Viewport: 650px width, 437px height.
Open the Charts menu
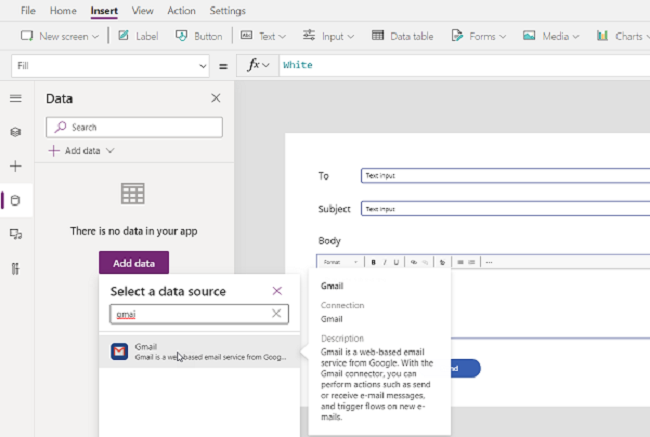click(x=623, y=36)
